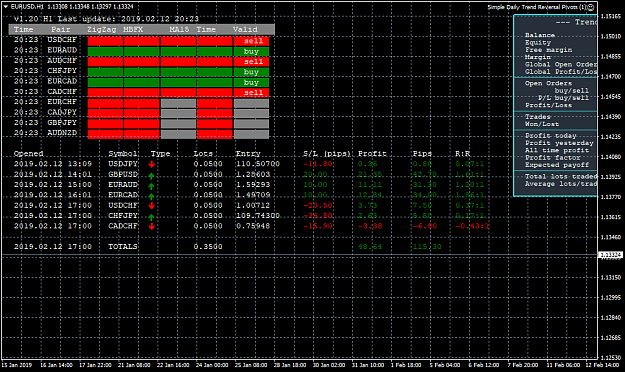Click the red ZigZag cell for USDCHF

pyautogui.click(x=105, y=41)
